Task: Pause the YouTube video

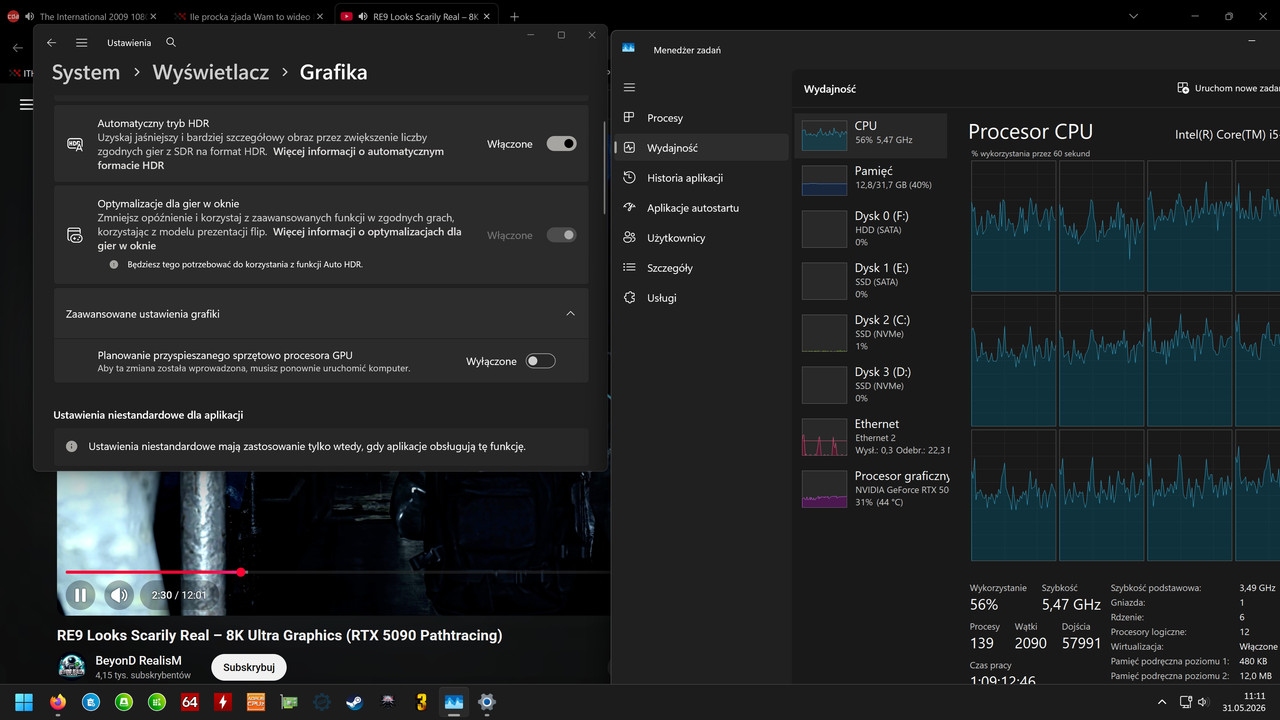Action: point(80,595)
